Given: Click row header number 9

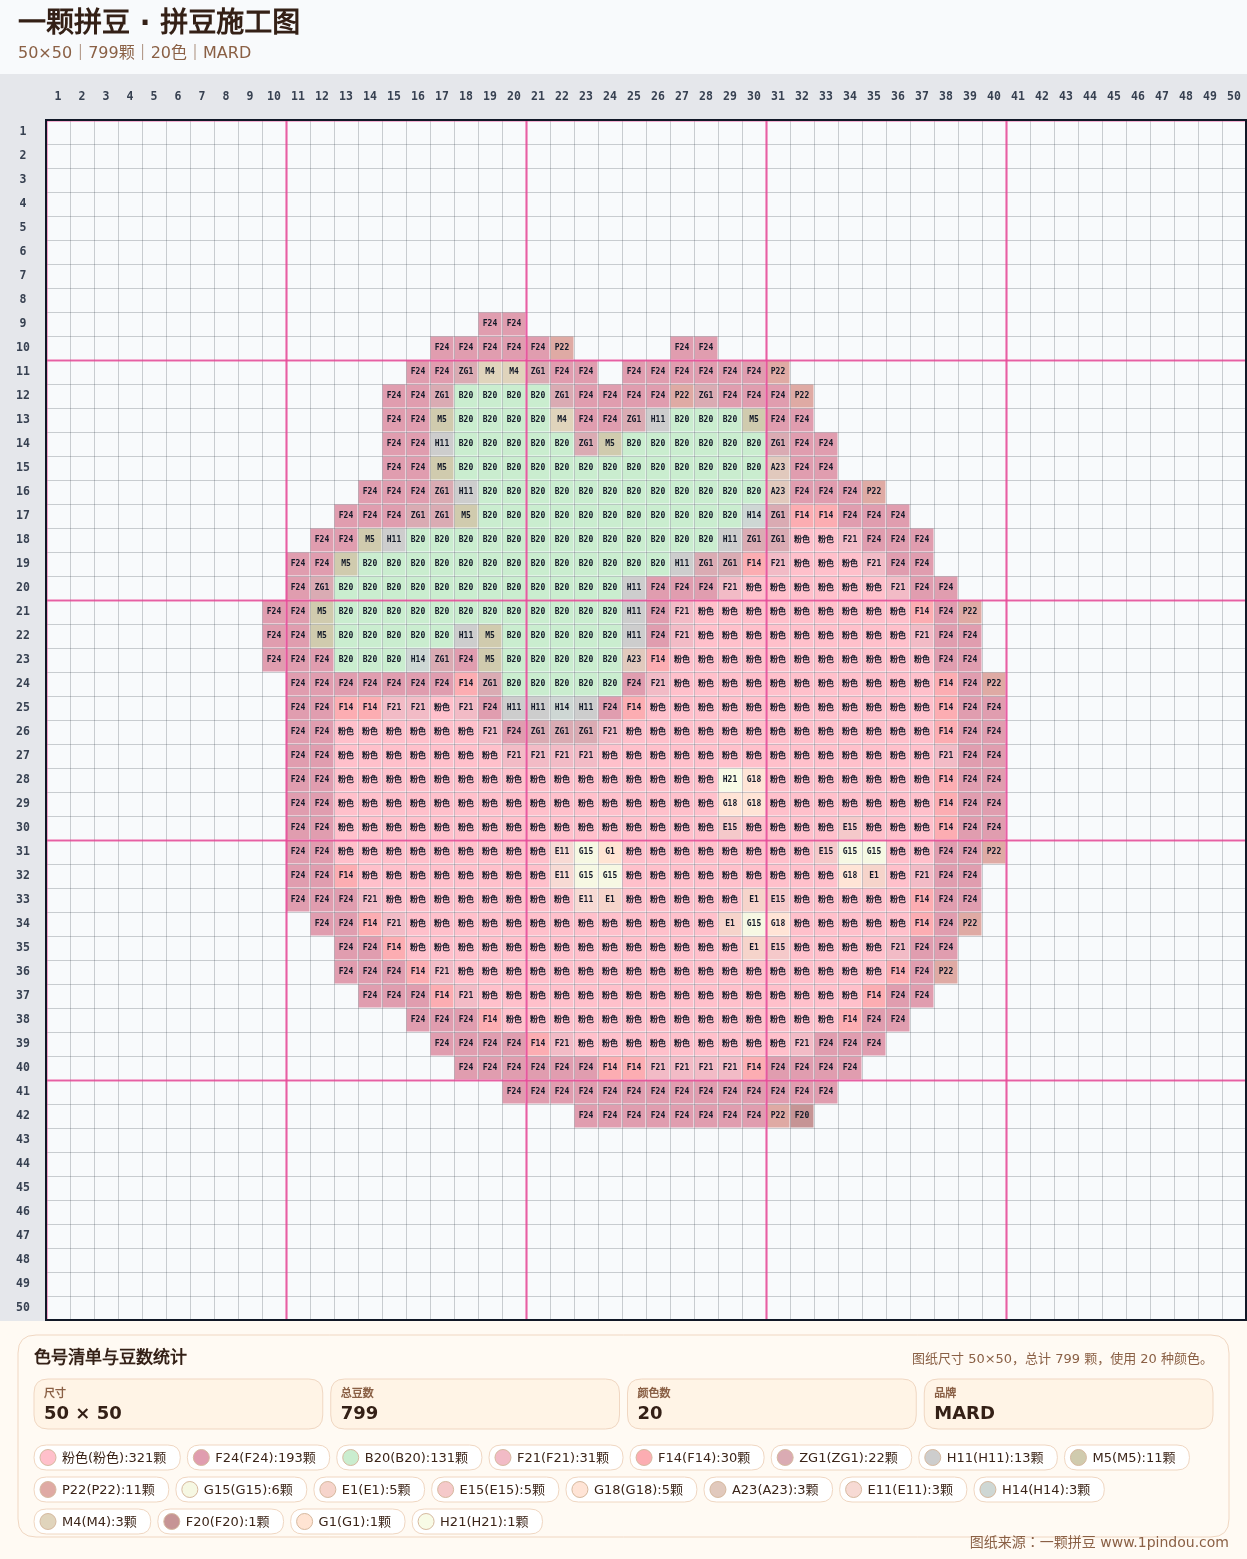Looking at the screenshot, I should (x=22, y=323).
